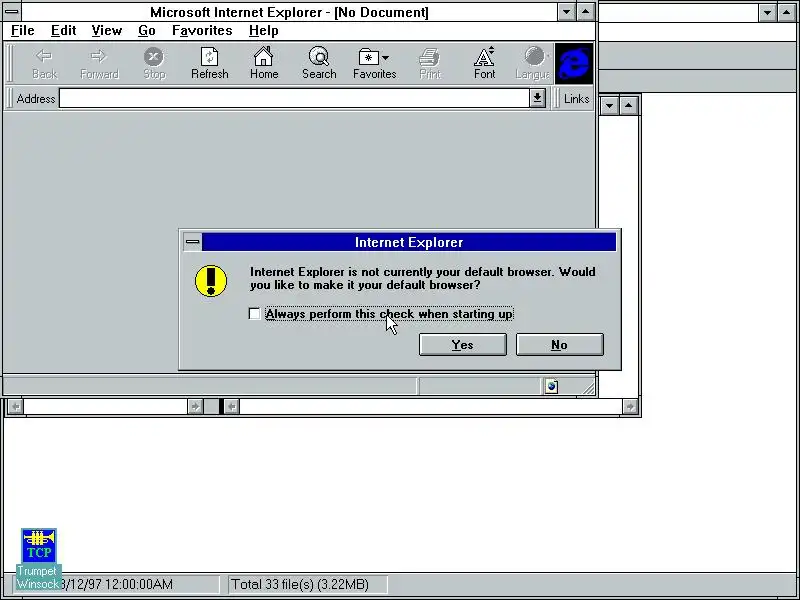Click the Back toolbar icon
800x600 pixels.
pos(44,63)
